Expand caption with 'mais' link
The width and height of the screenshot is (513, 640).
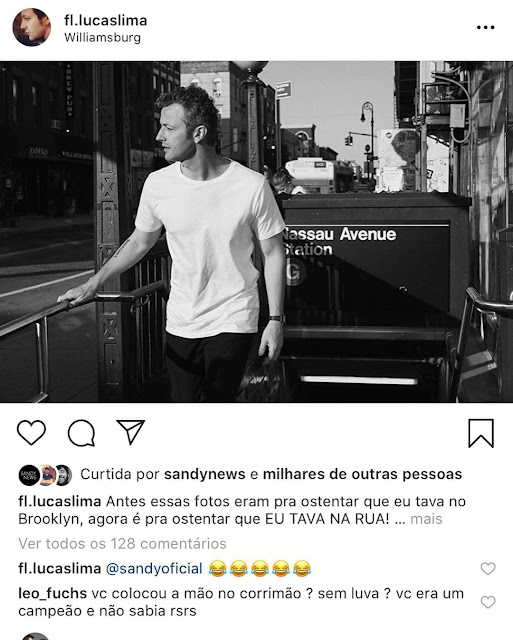coord(426,519)
